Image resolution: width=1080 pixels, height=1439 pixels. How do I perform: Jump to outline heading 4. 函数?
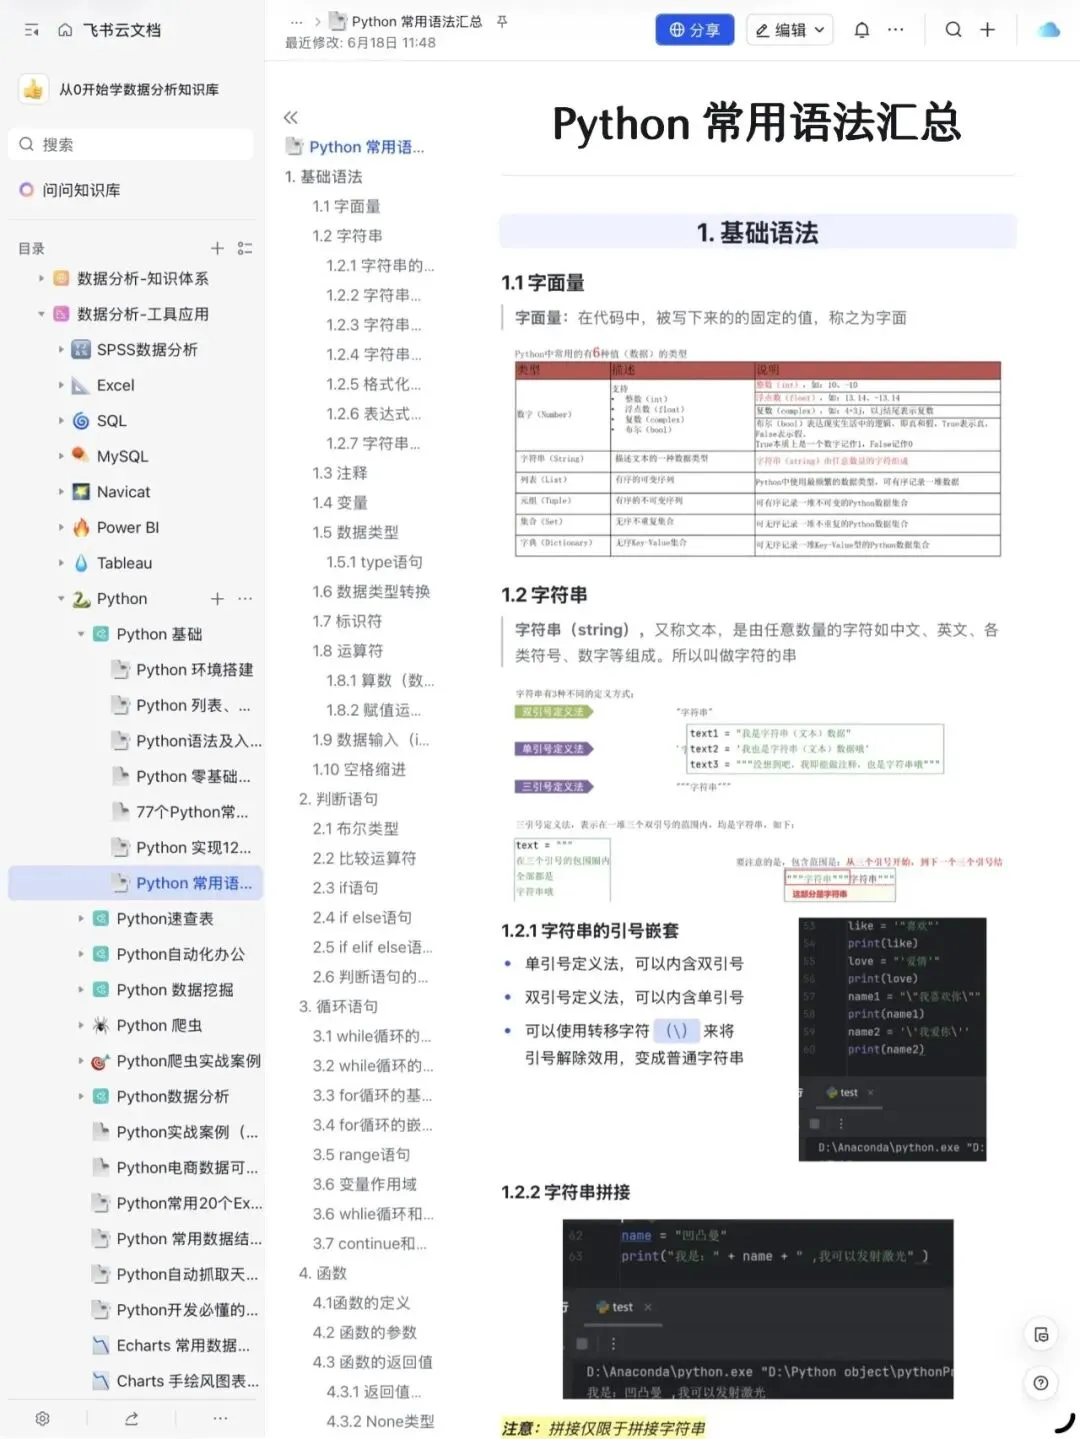[322, 1272]
